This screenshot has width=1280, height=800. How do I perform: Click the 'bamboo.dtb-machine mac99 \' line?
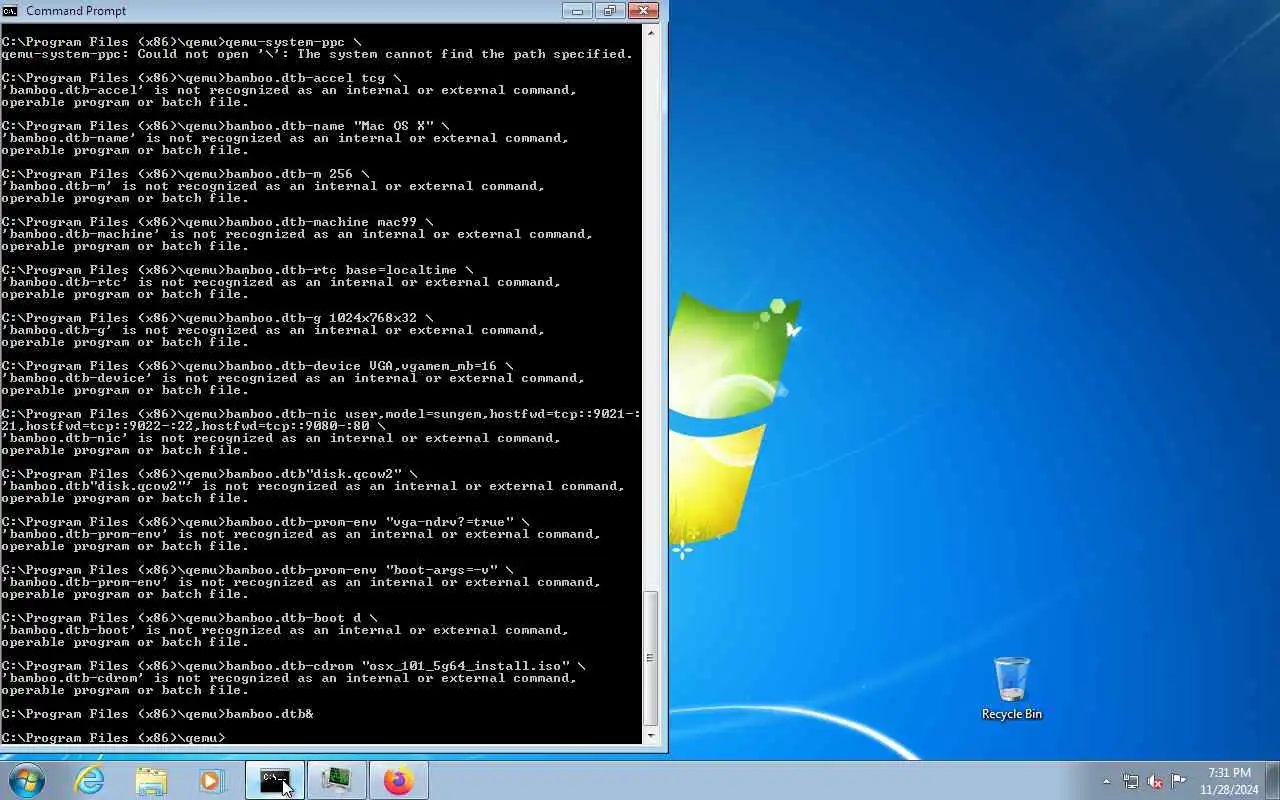217,222
